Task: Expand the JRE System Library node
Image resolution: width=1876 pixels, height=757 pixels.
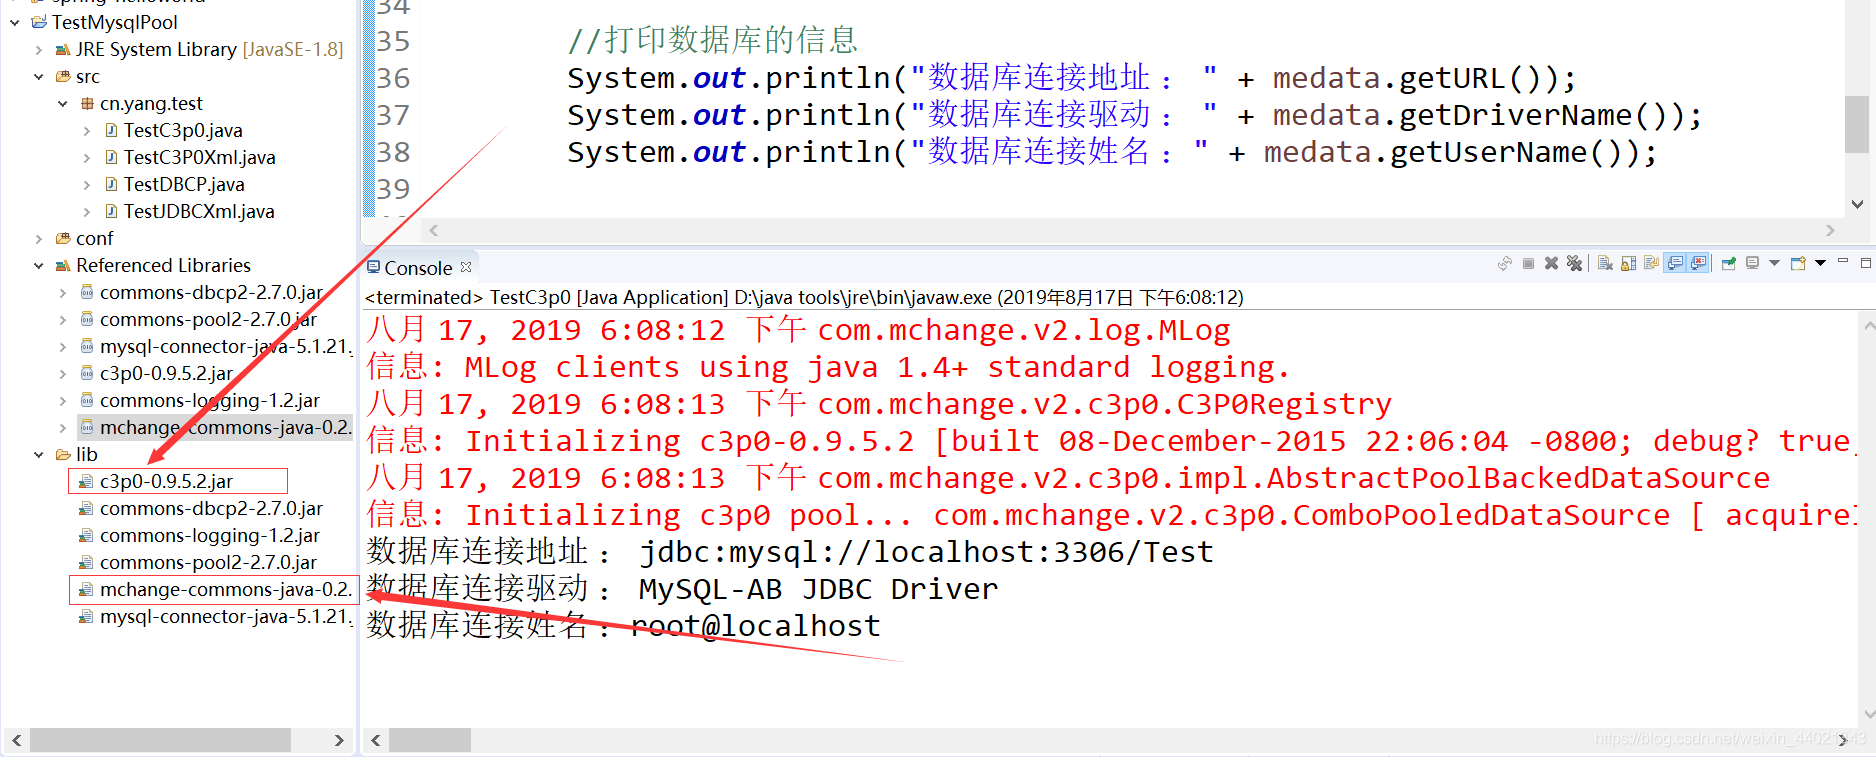Action: (x=38, y=49)
